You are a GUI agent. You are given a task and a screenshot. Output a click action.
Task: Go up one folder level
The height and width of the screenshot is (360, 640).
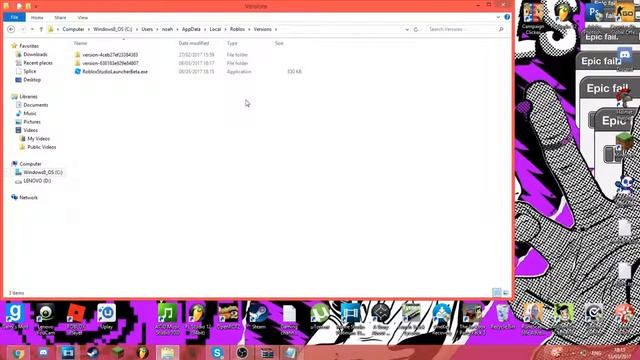click(41, 29)
